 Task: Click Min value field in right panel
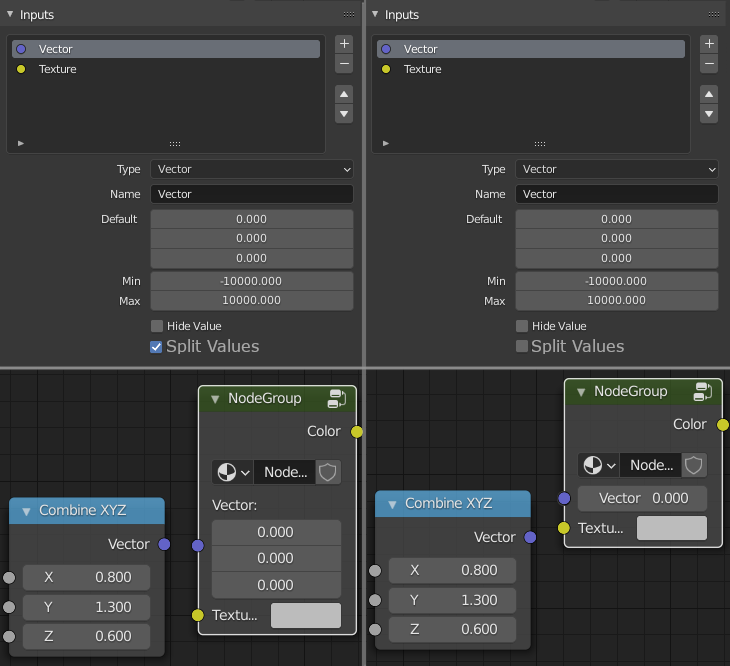coord(617,281)
